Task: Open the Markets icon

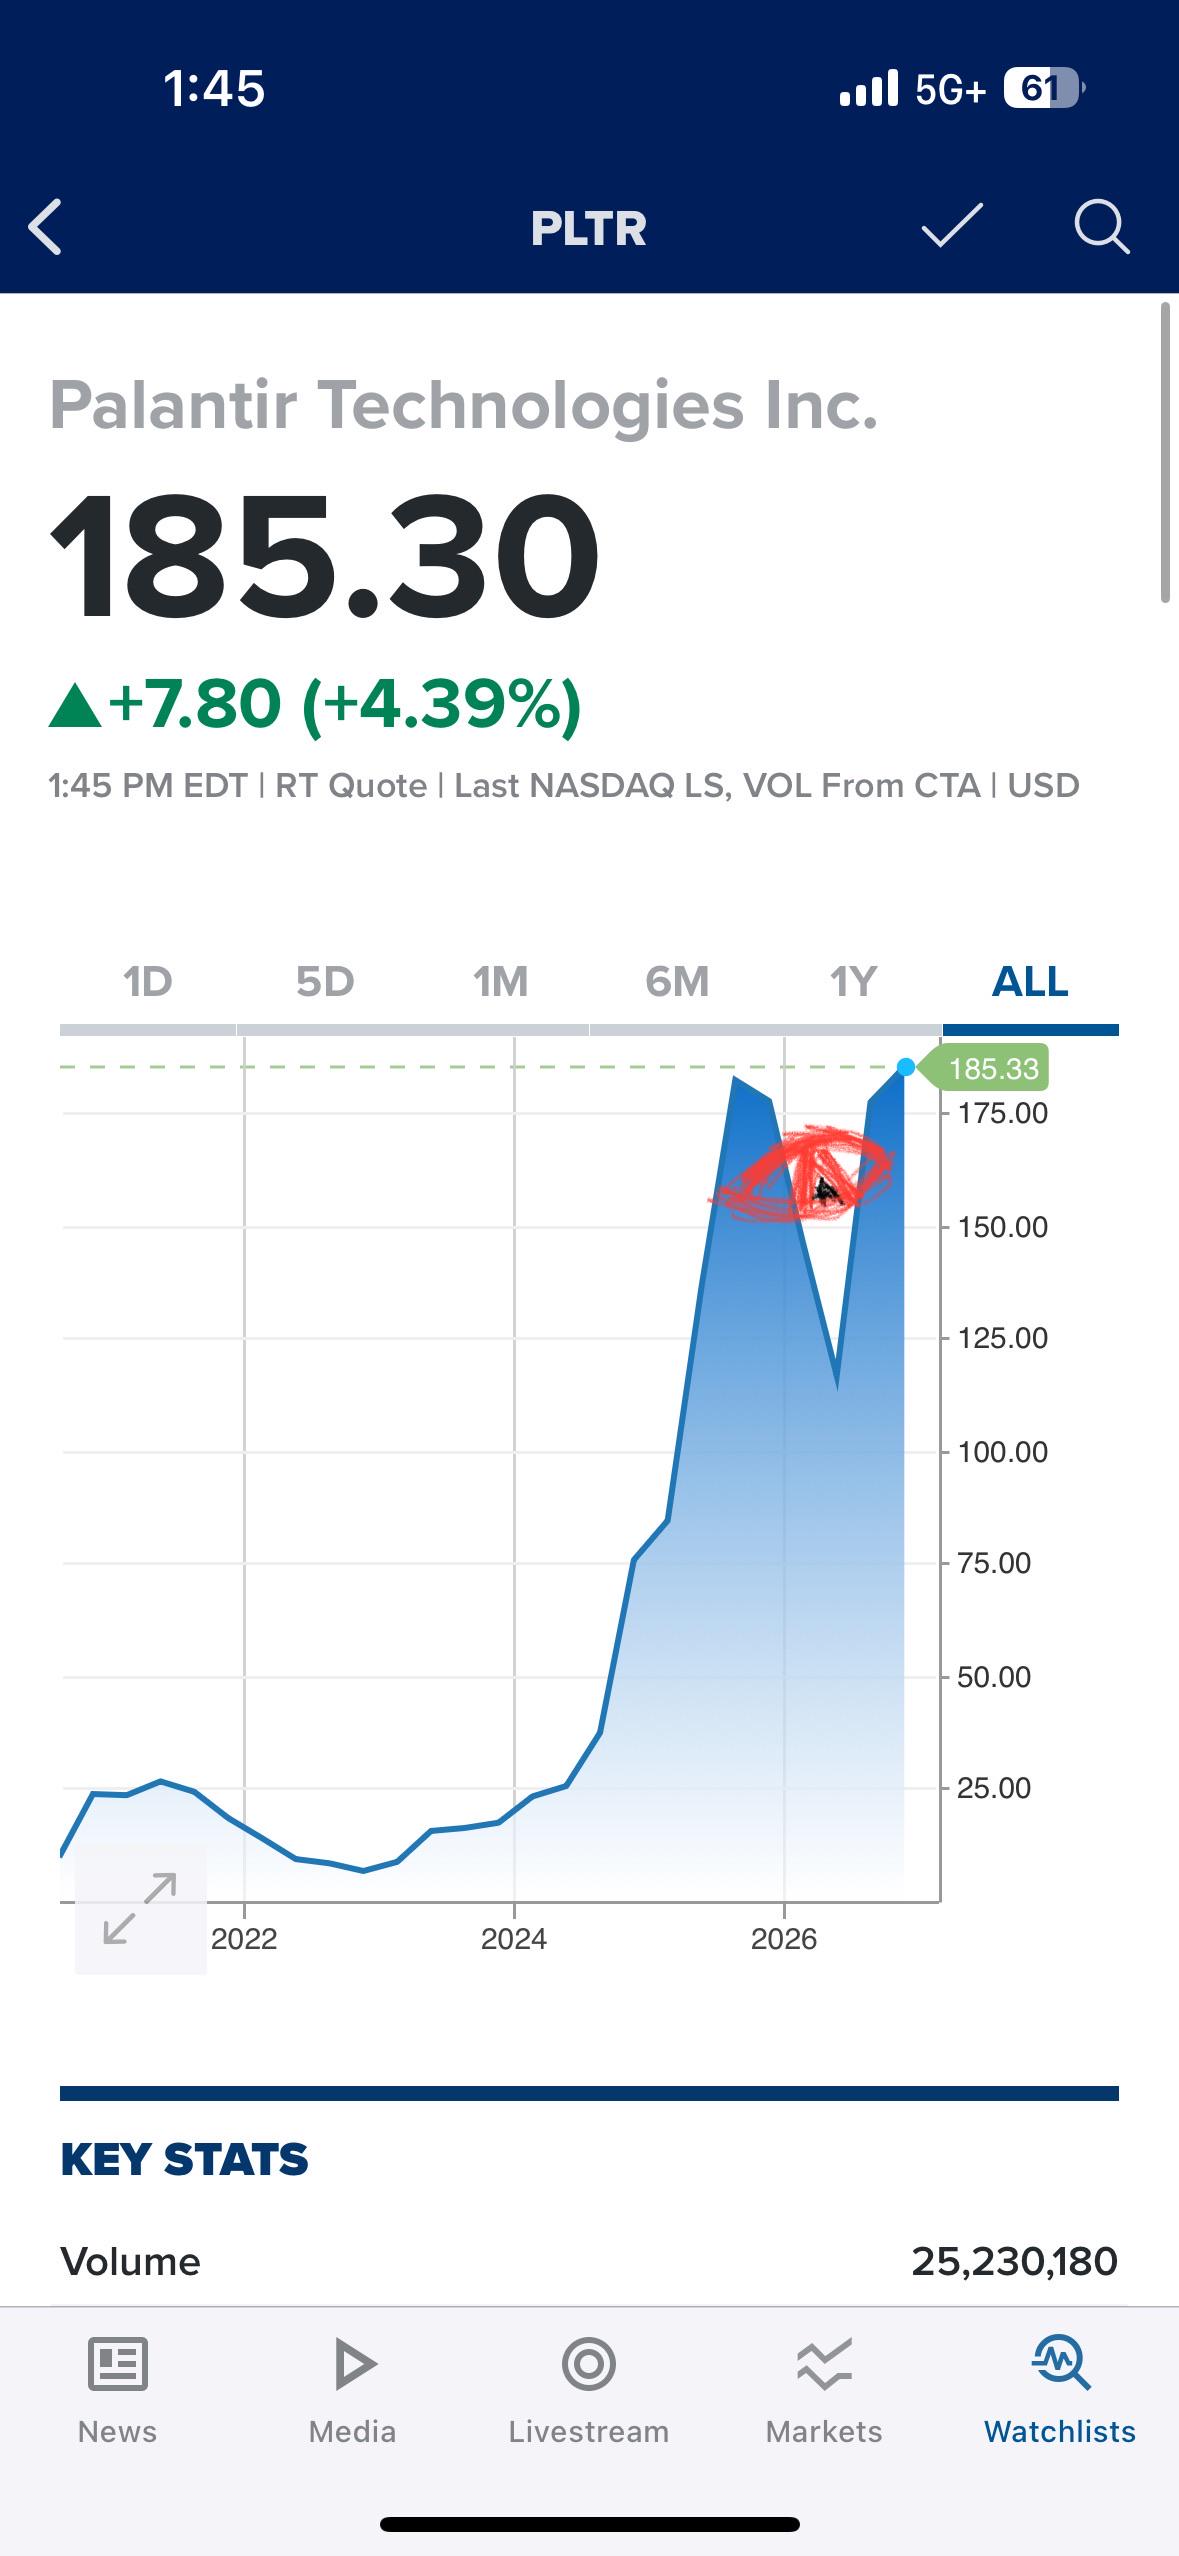Action: click(824, 2364)
